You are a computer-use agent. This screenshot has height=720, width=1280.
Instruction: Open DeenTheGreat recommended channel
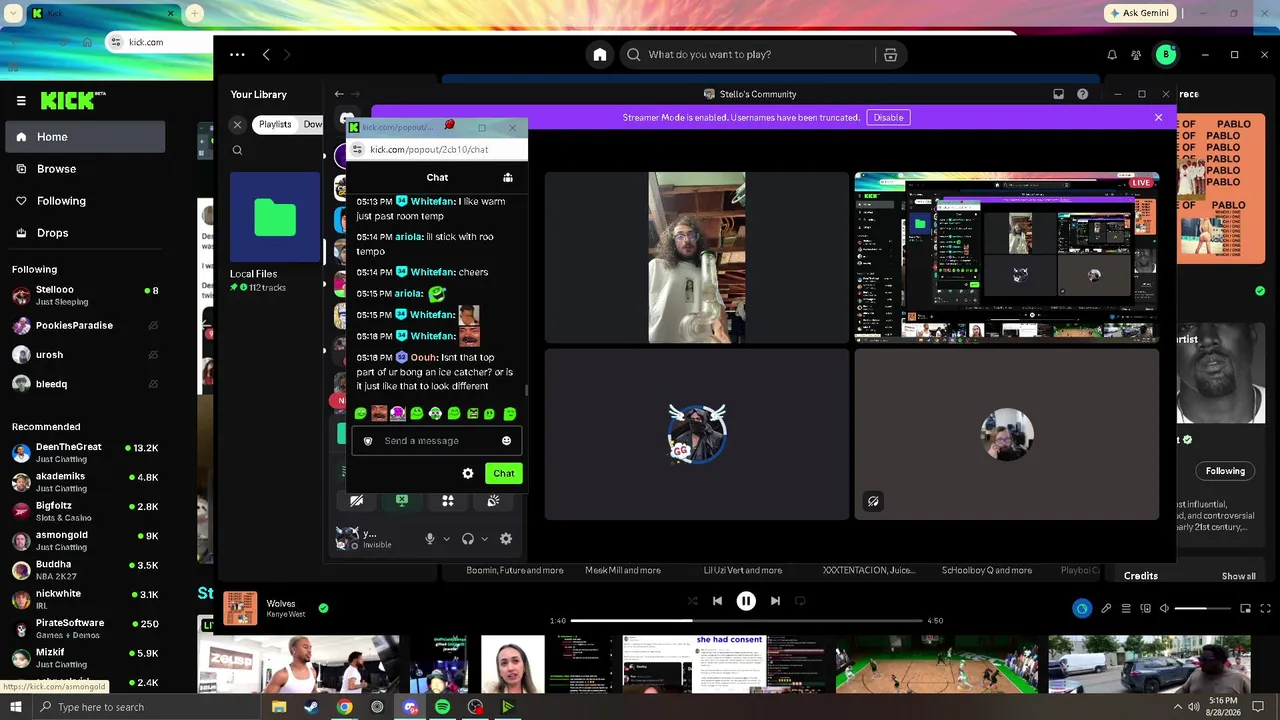coord(85,453)
